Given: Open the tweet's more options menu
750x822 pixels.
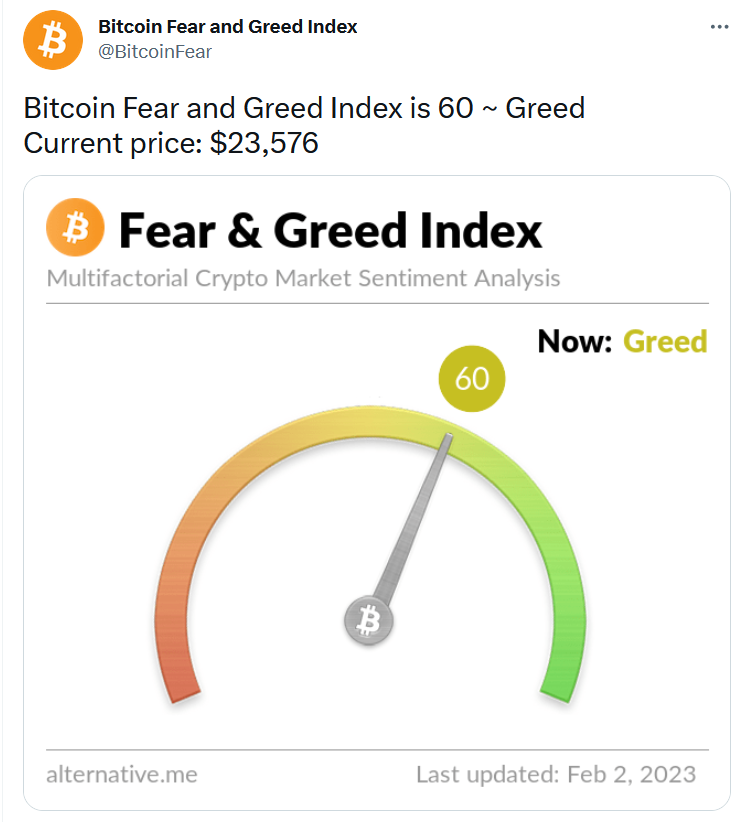Looking at the screenshot, I should [719, 27].
